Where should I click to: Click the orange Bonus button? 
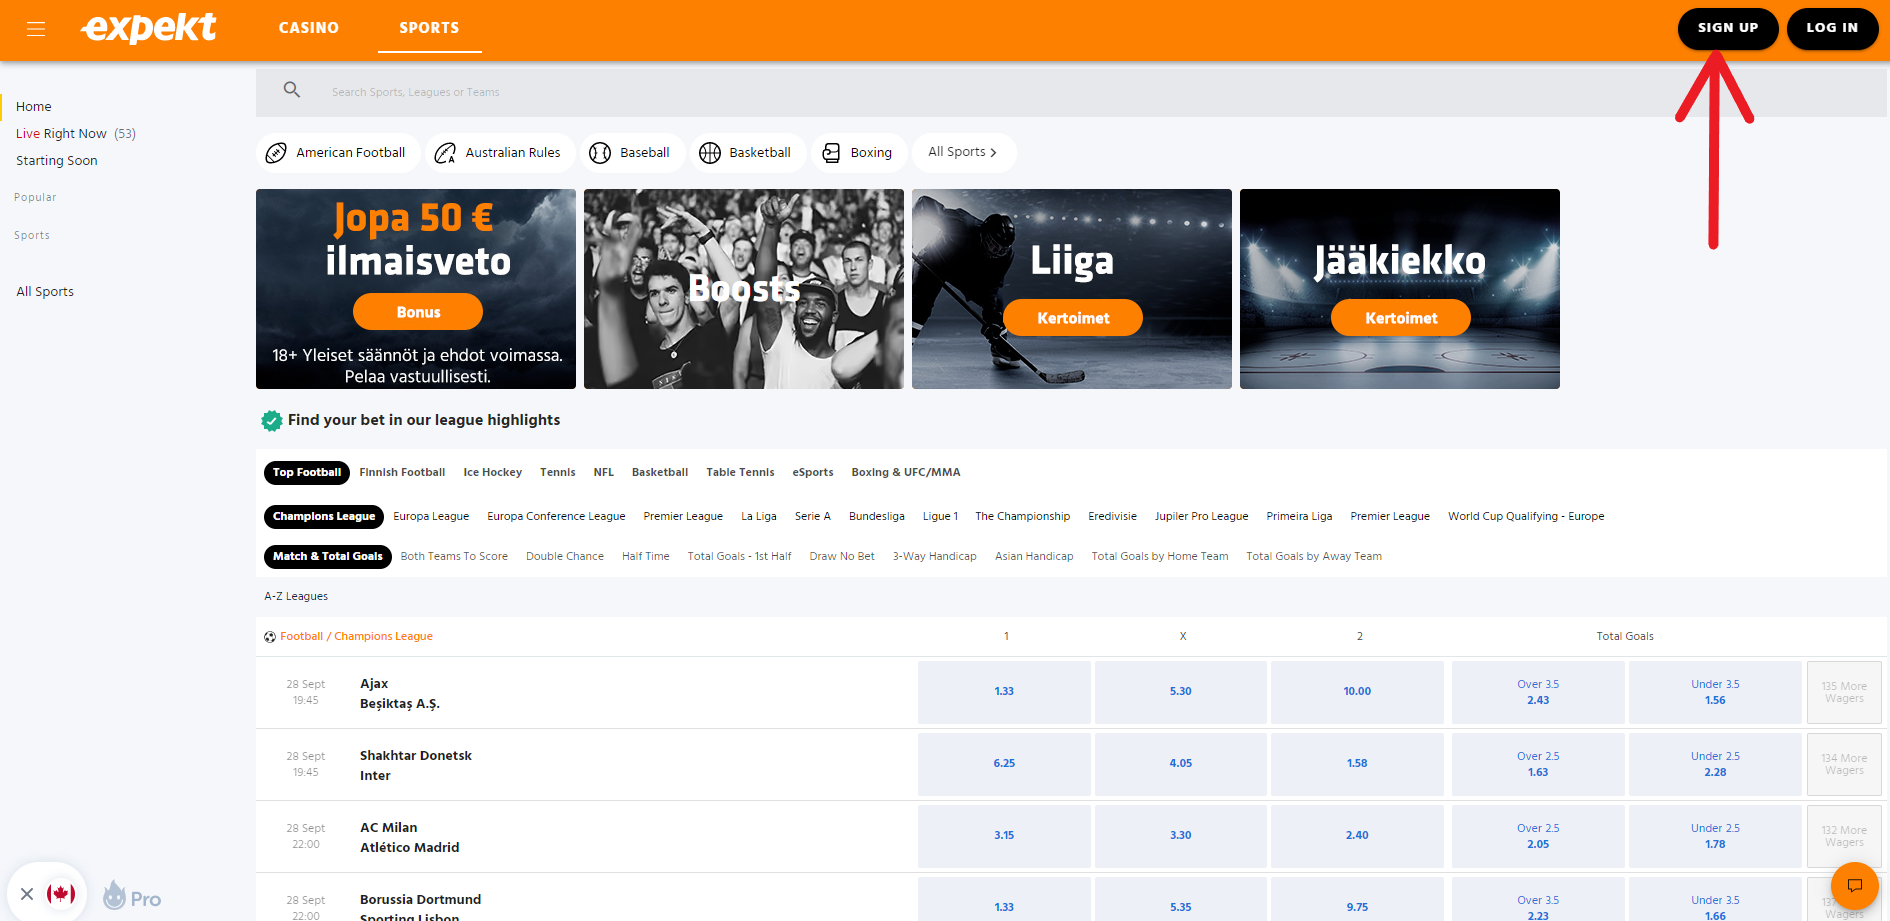point(418,312)
